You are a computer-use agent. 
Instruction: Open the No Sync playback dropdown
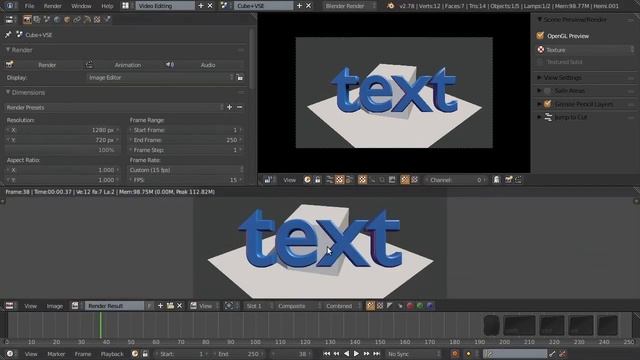(x=413, y=354)
